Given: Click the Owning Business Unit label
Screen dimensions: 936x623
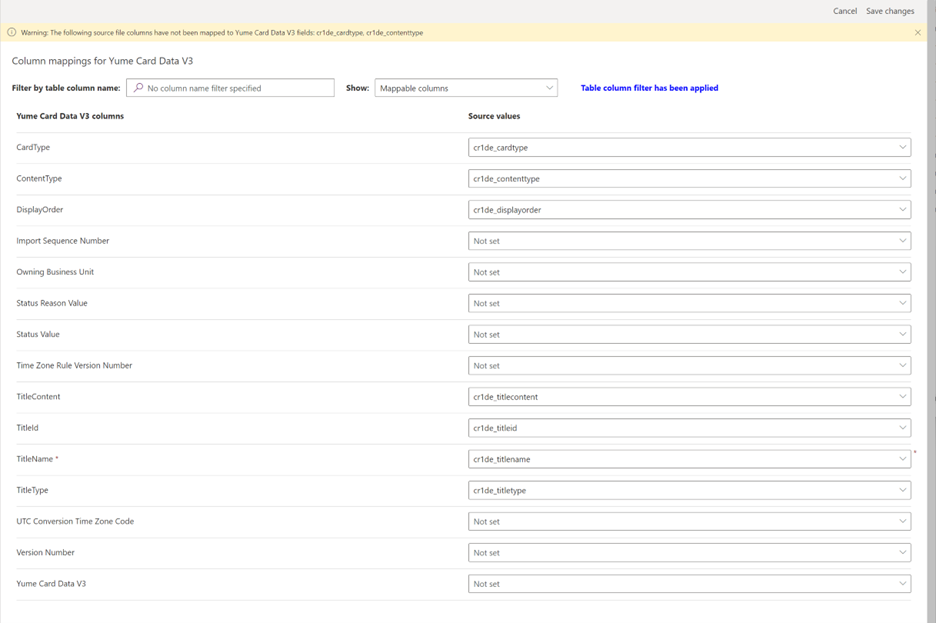Looking at the screenshot, I should click(55, 272).
